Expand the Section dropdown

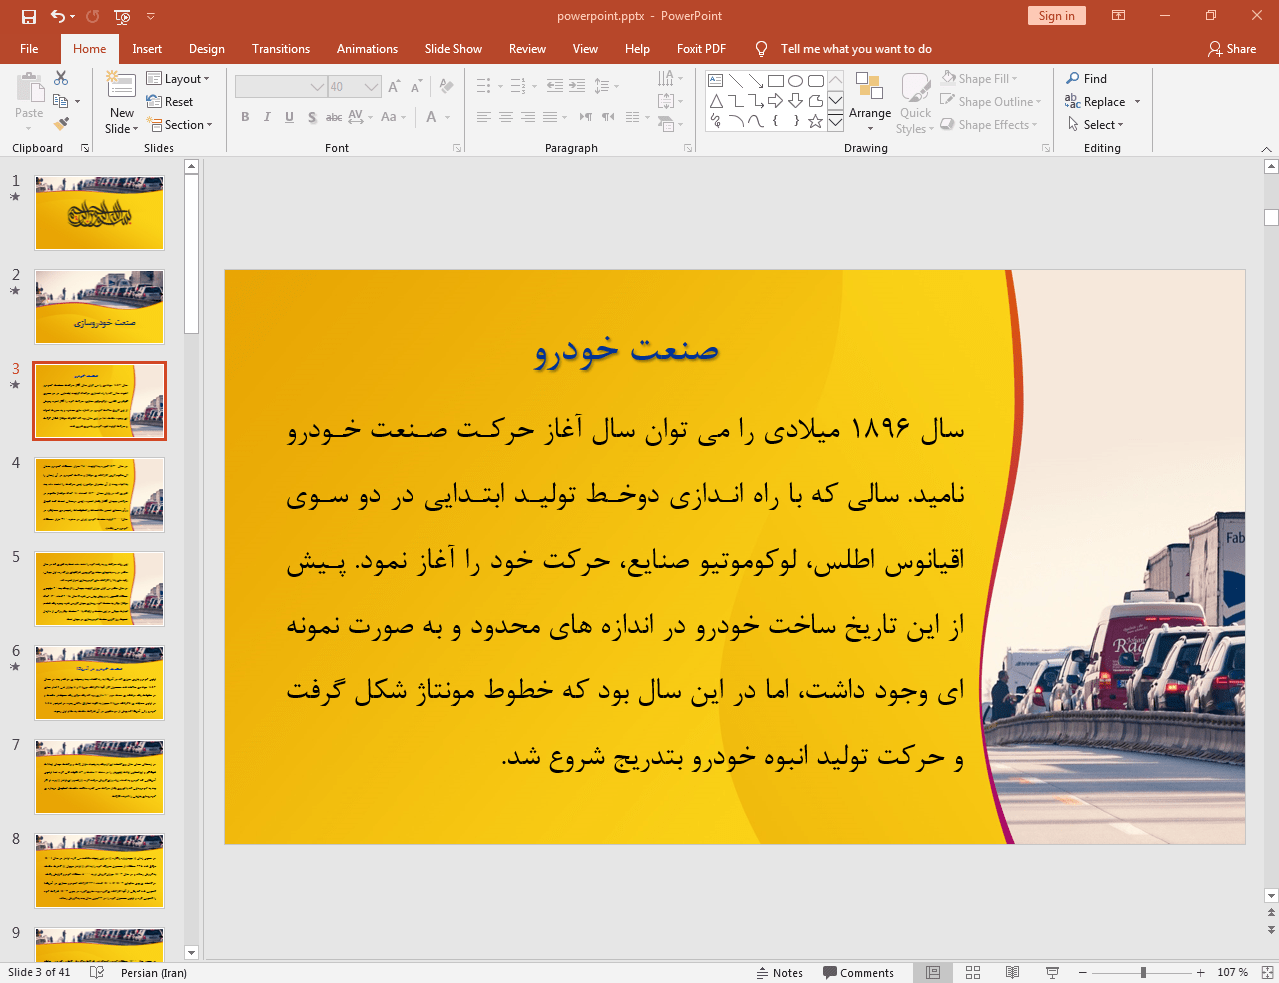point(180,124)
